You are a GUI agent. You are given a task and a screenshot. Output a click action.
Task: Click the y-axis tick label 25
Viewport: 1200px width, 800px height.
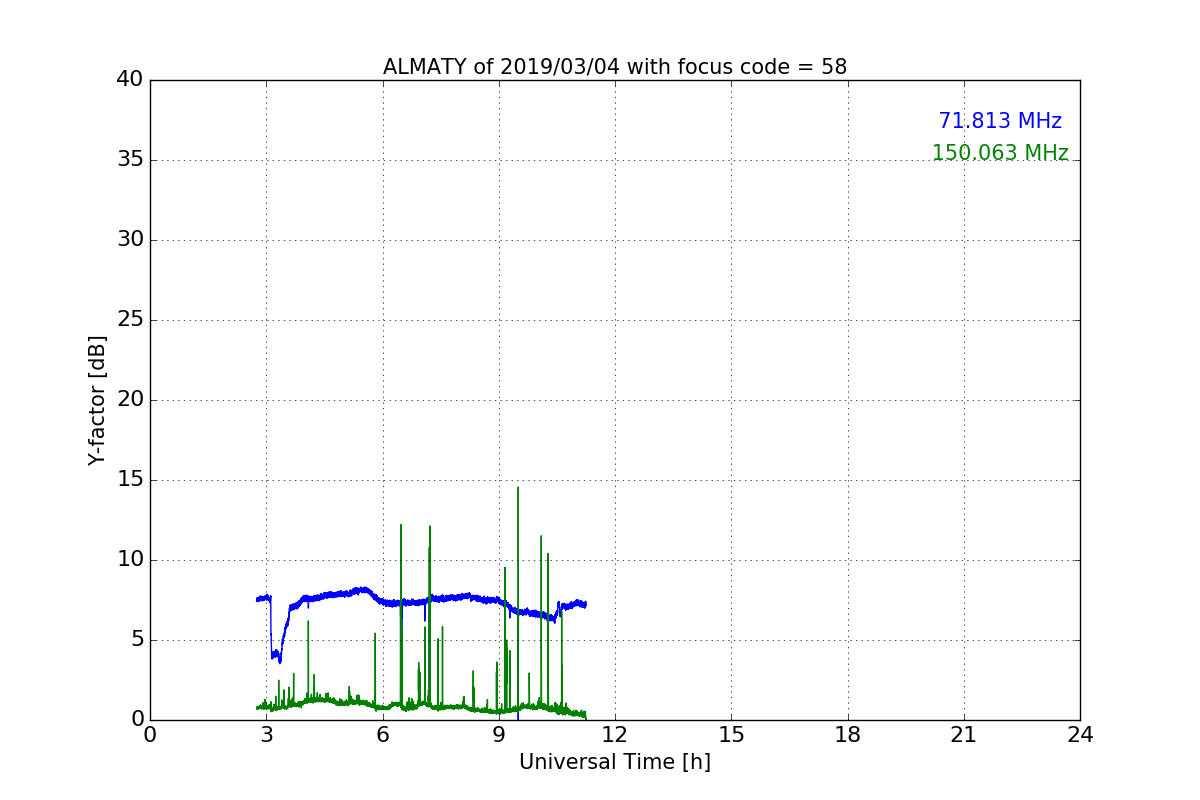click(x=130, y=320)
